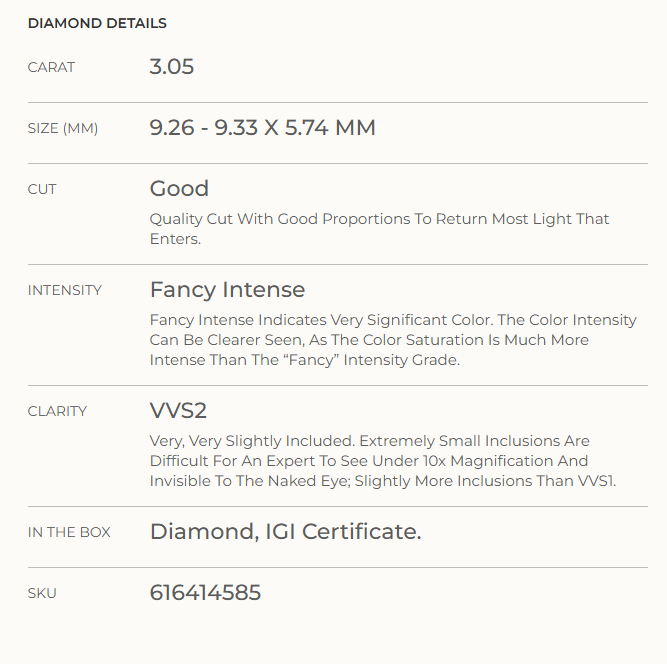The height and width of the screenshot is (664, 667).
Task: Select the CLARITY label
Action: coord(57,411)
